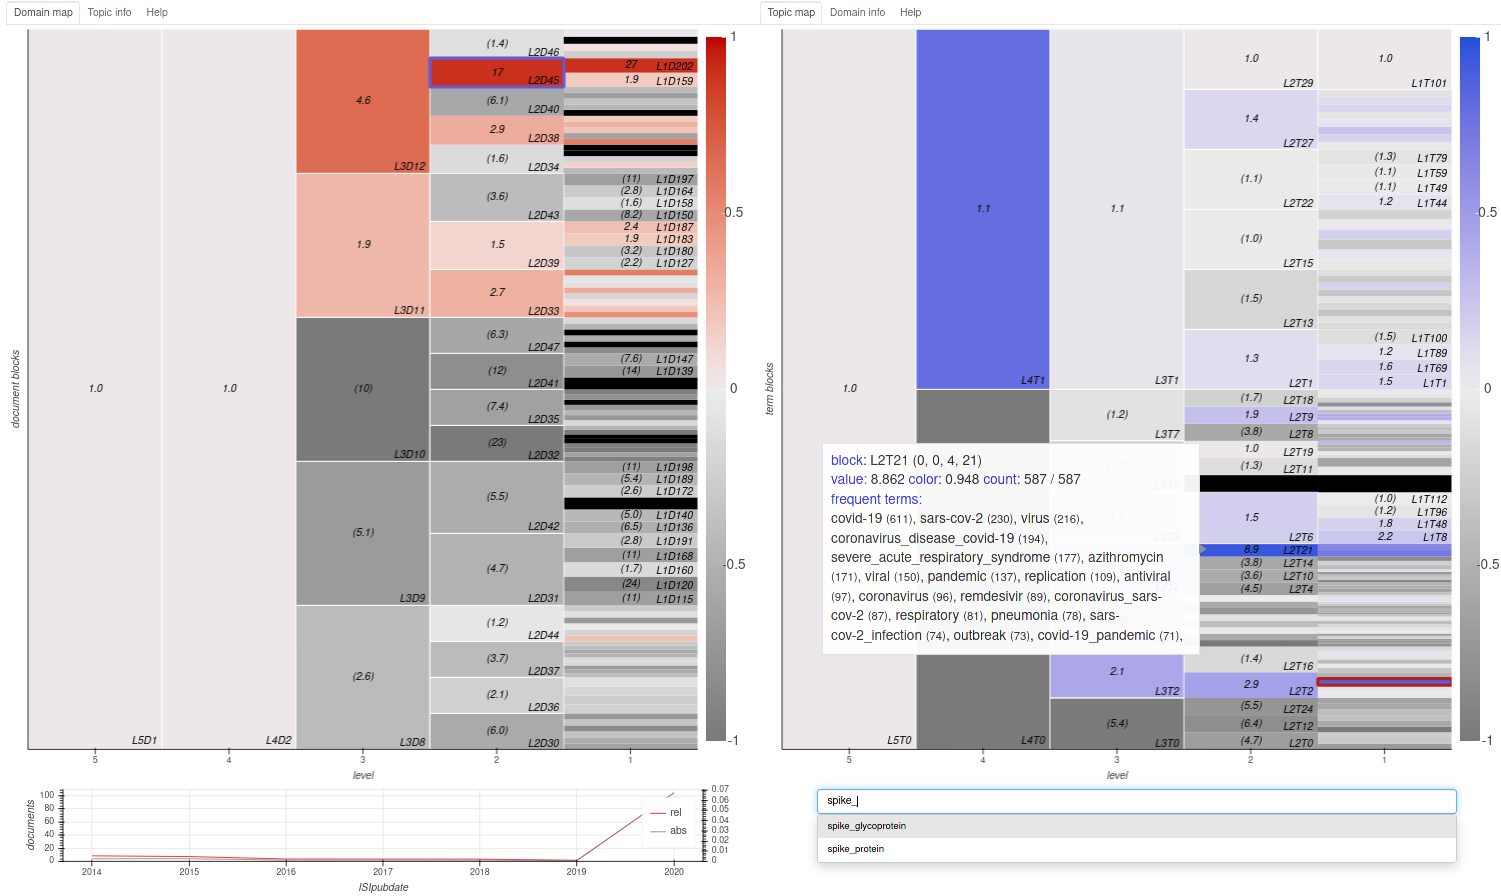
Task: Select the L1D202 document block
Action: point(631,65)
